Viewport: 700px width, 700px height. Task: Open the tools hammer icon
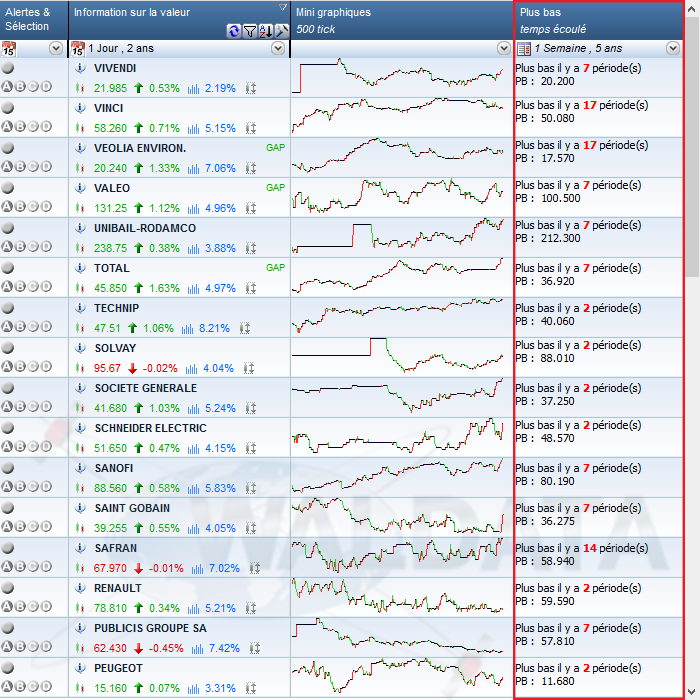point(282,31)
